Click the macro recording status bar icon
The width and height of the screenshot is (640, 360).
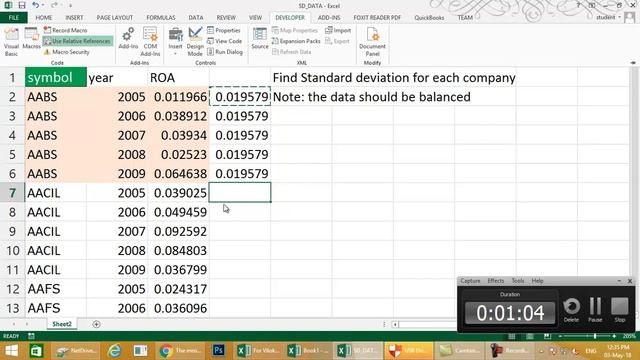coord(31,336)
